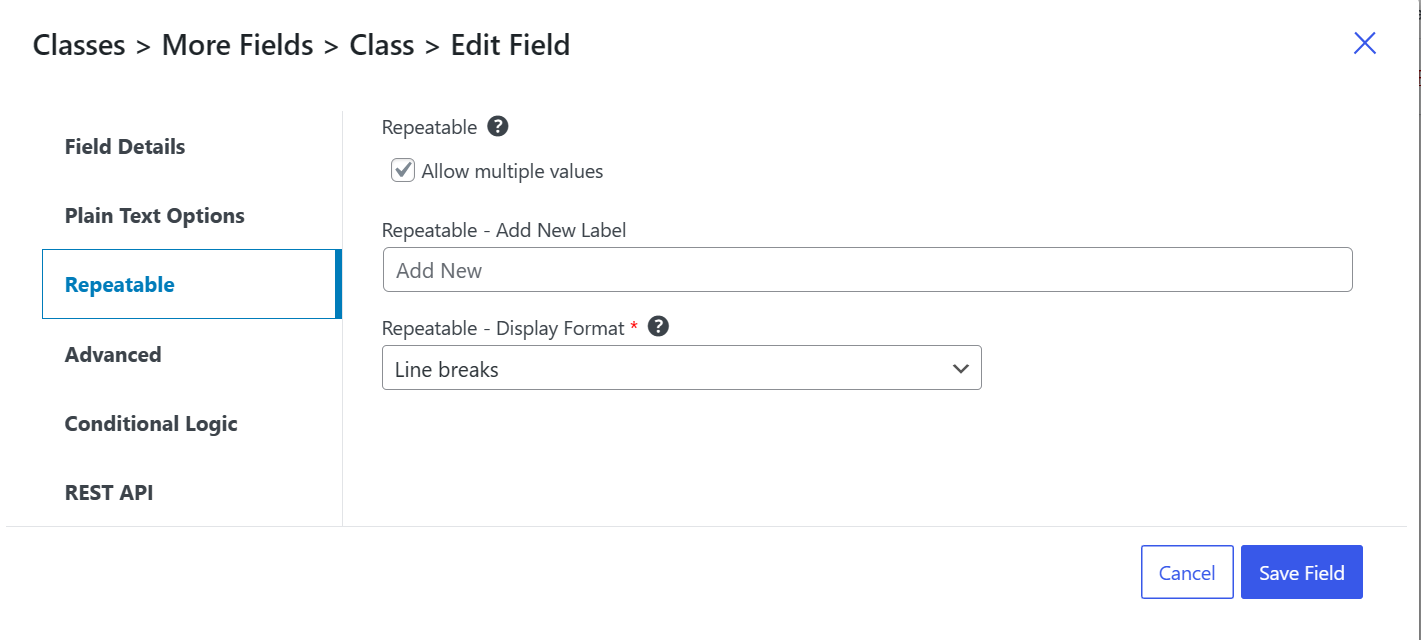Viewport: 1421px width, 640px height.
Task: Click the chevron arrow of Display Format select
Action: click(x=960, y=369)
